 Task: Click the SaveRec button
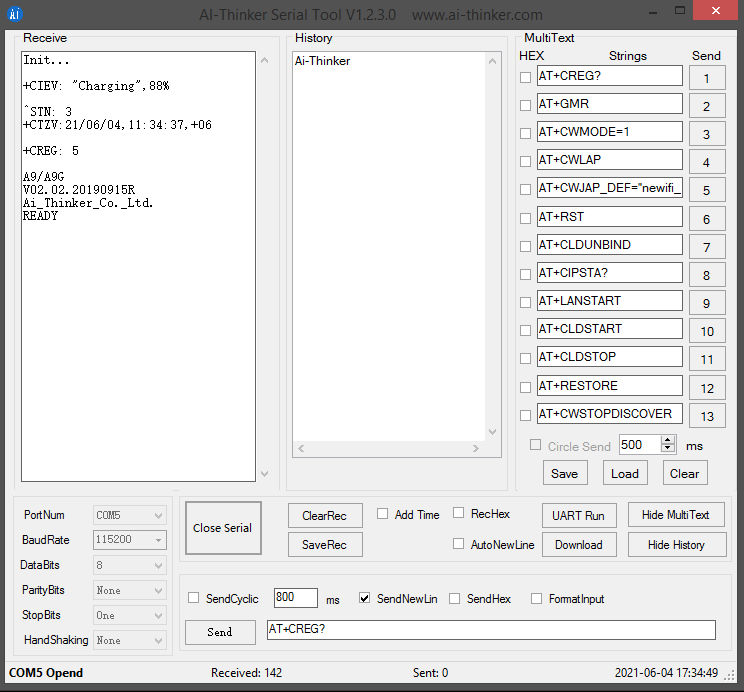(x=325, y=544)
